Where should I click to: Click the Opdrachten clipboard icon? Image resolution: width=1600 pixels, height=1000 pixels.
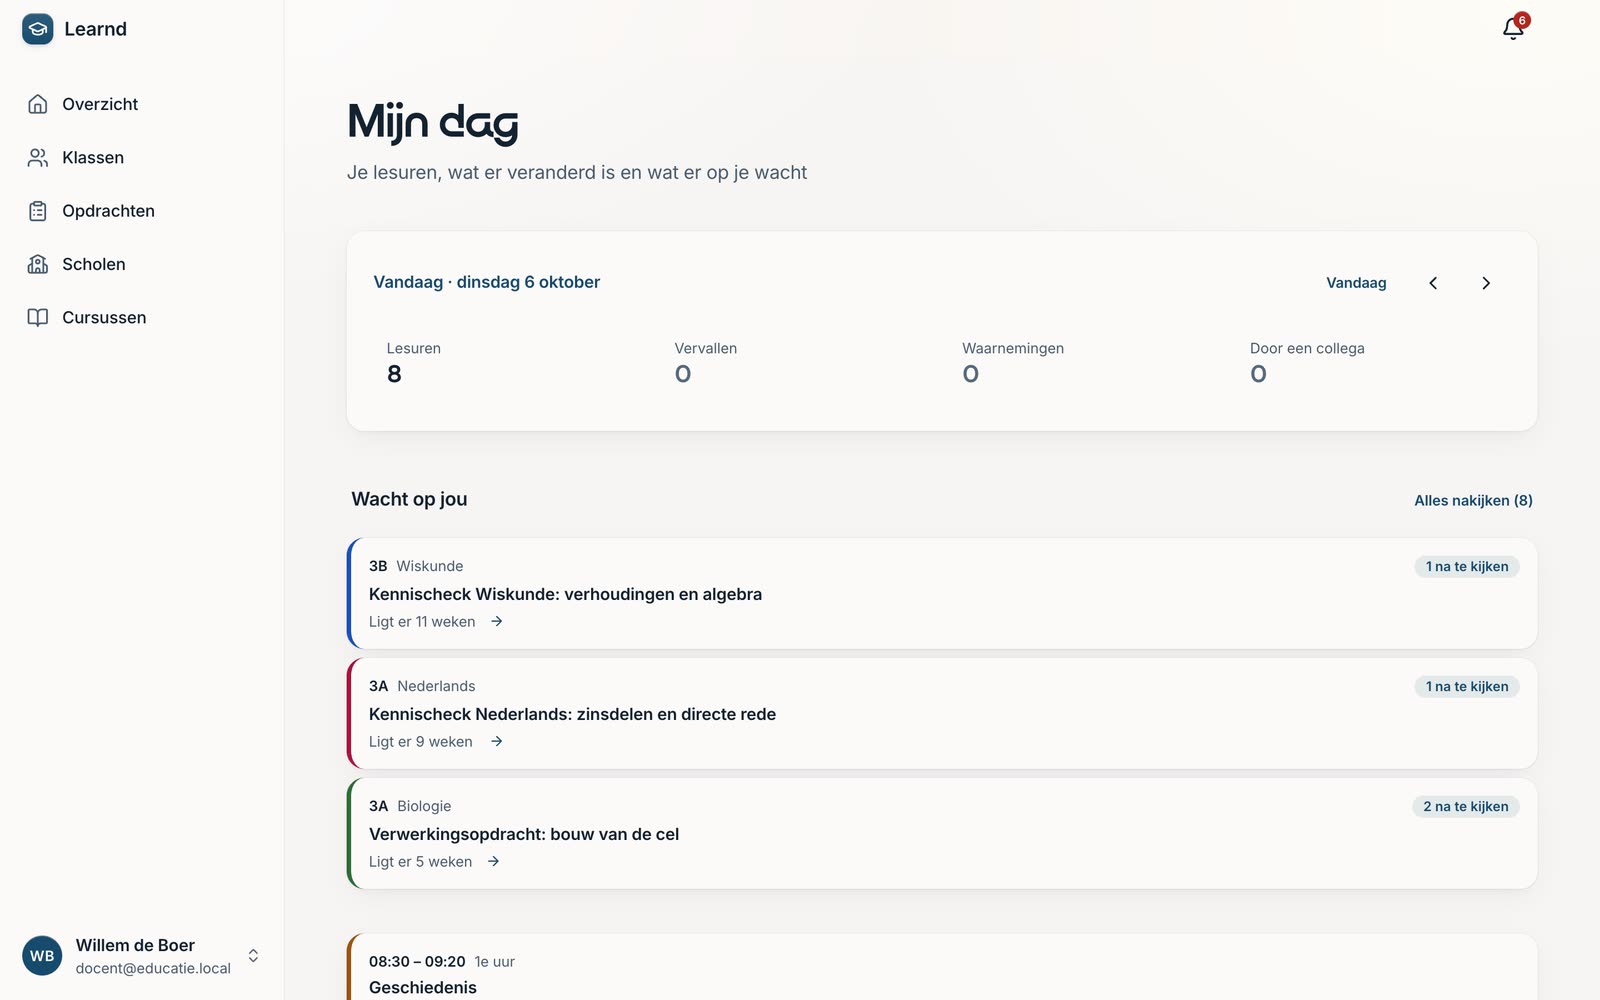click(x=38, y=211)
